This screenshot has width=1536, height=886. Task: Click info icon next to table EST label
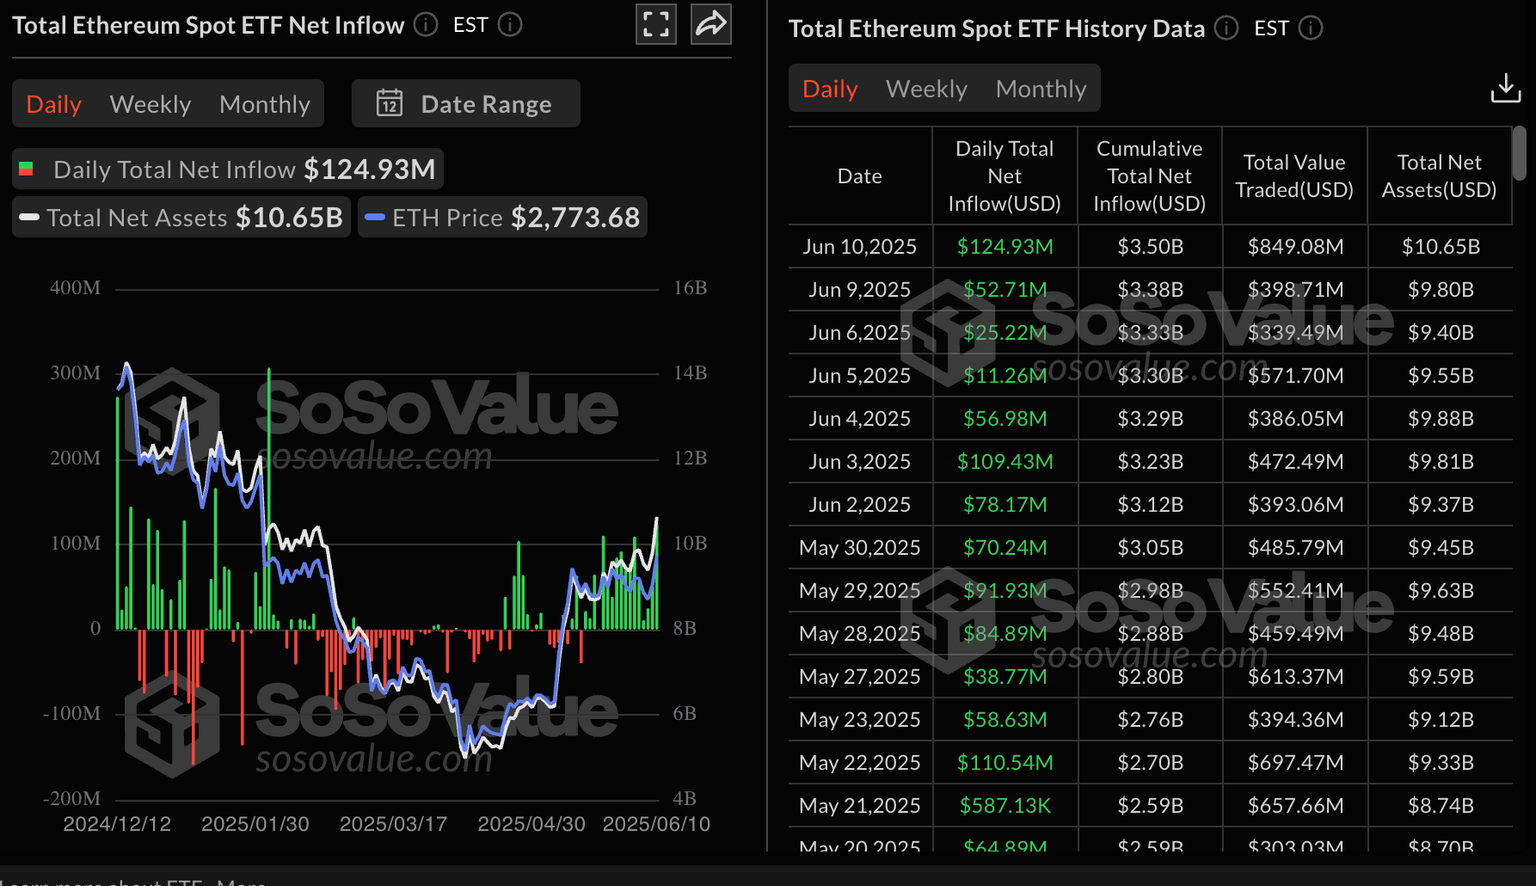(x=1310, y=28)
